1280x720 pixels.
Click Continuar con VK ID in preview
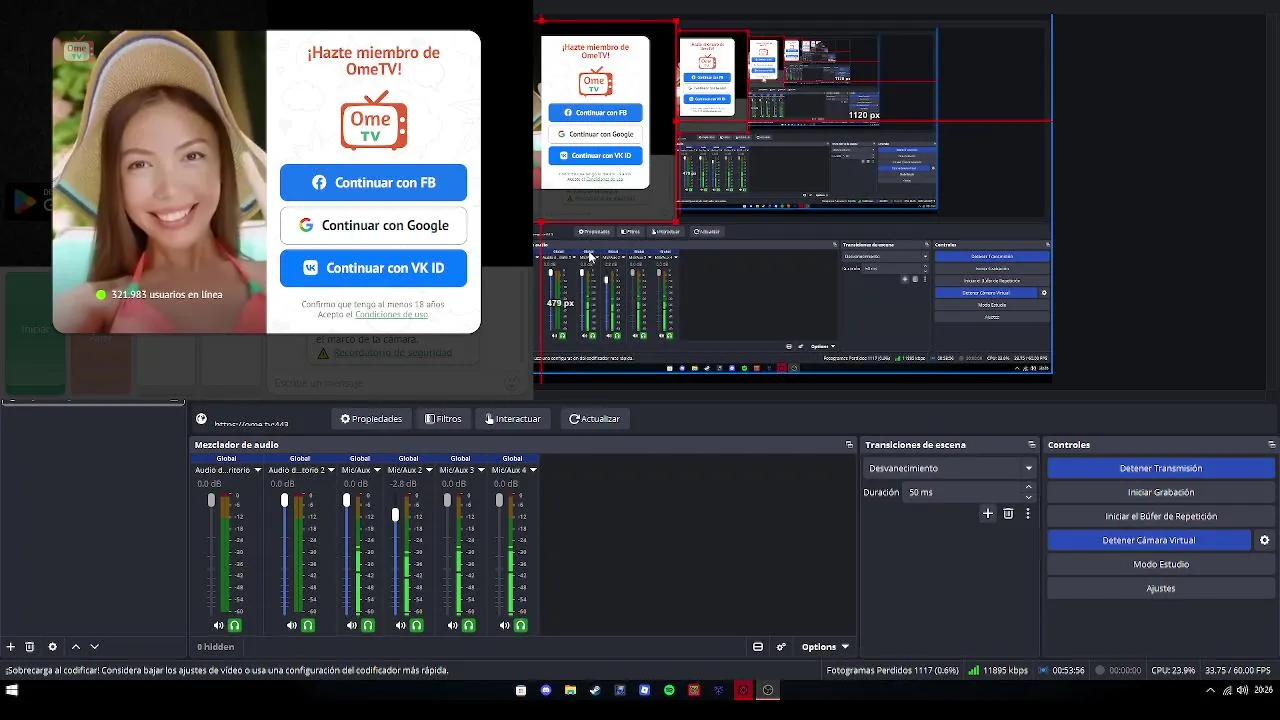coord(373,268)
